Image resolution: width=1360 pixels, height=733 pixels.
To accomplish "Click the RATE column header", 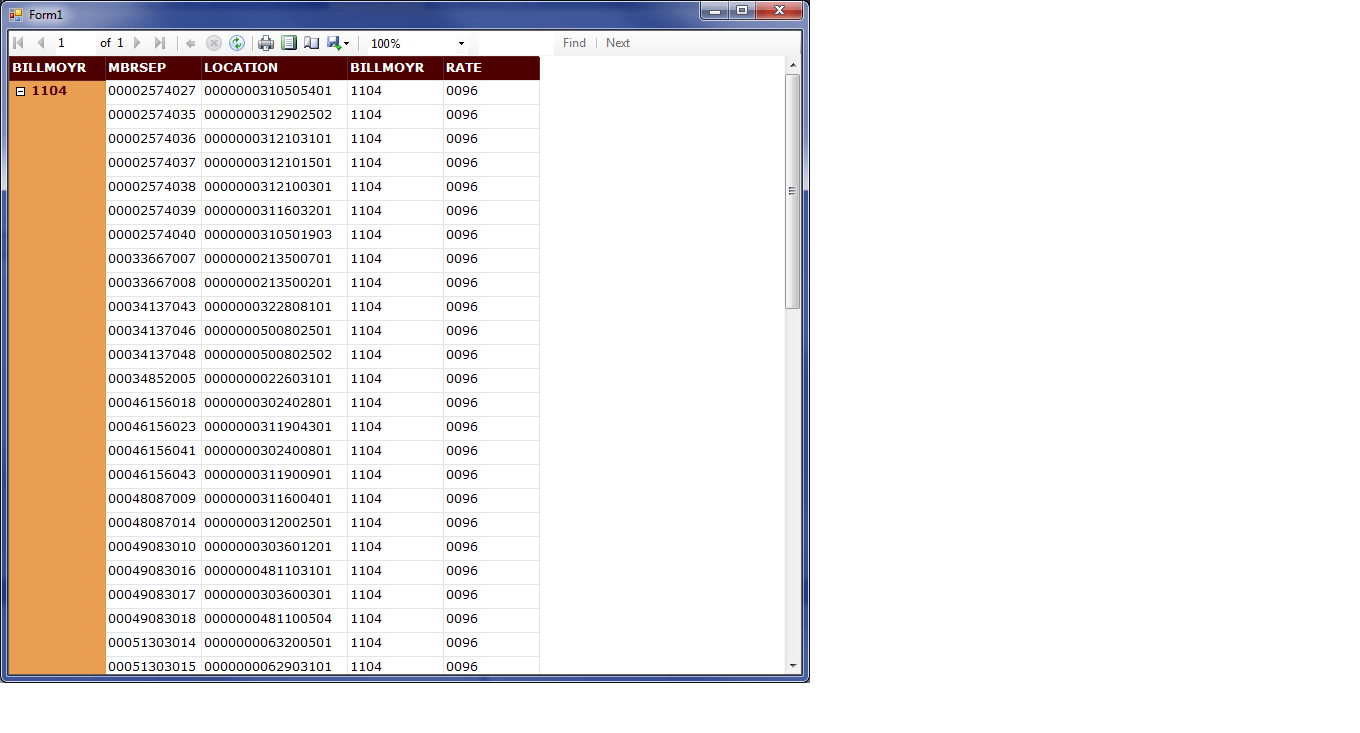I will pyautogui.click(x=491, y=68).
